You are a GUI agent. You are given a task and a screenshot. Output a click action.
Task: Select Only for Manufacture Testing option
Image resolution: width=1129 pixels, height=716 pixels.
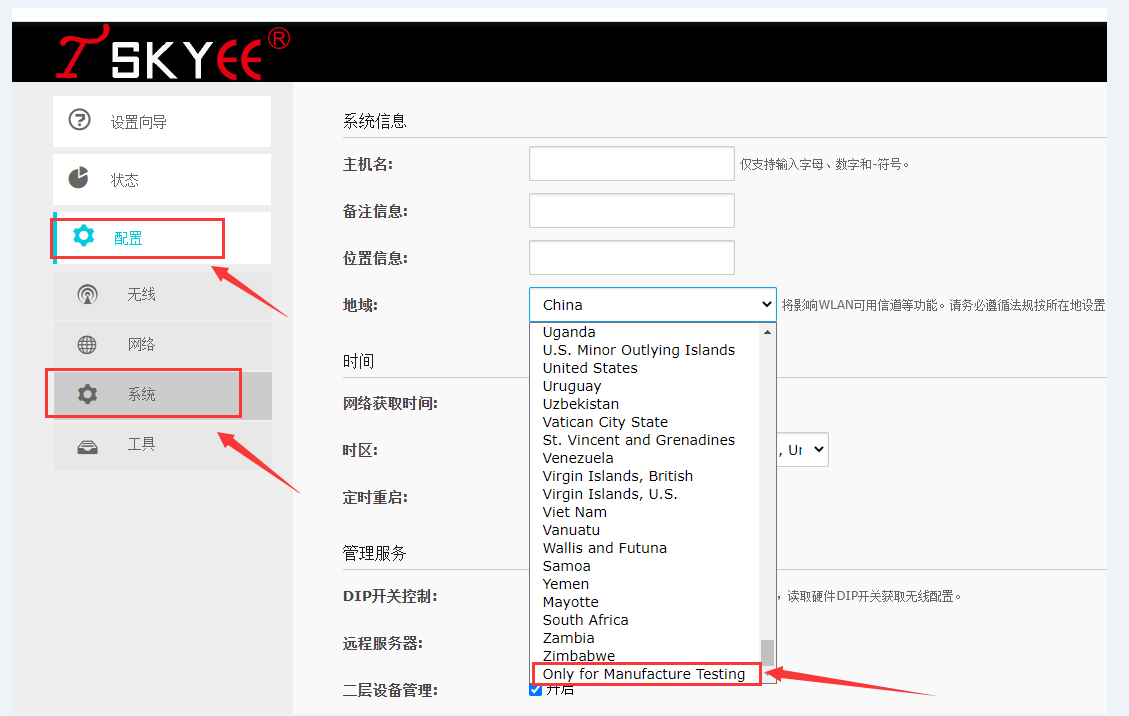tap(644, 674)
